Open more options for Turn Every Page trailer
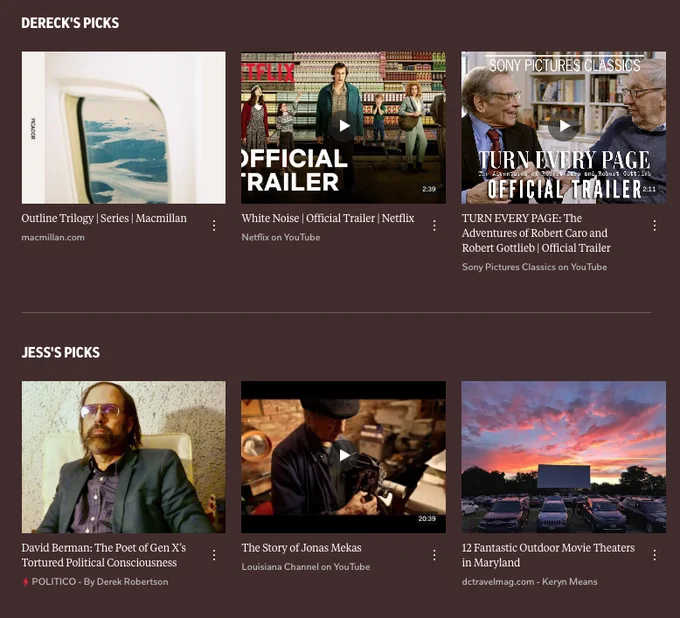 [654, 226]
